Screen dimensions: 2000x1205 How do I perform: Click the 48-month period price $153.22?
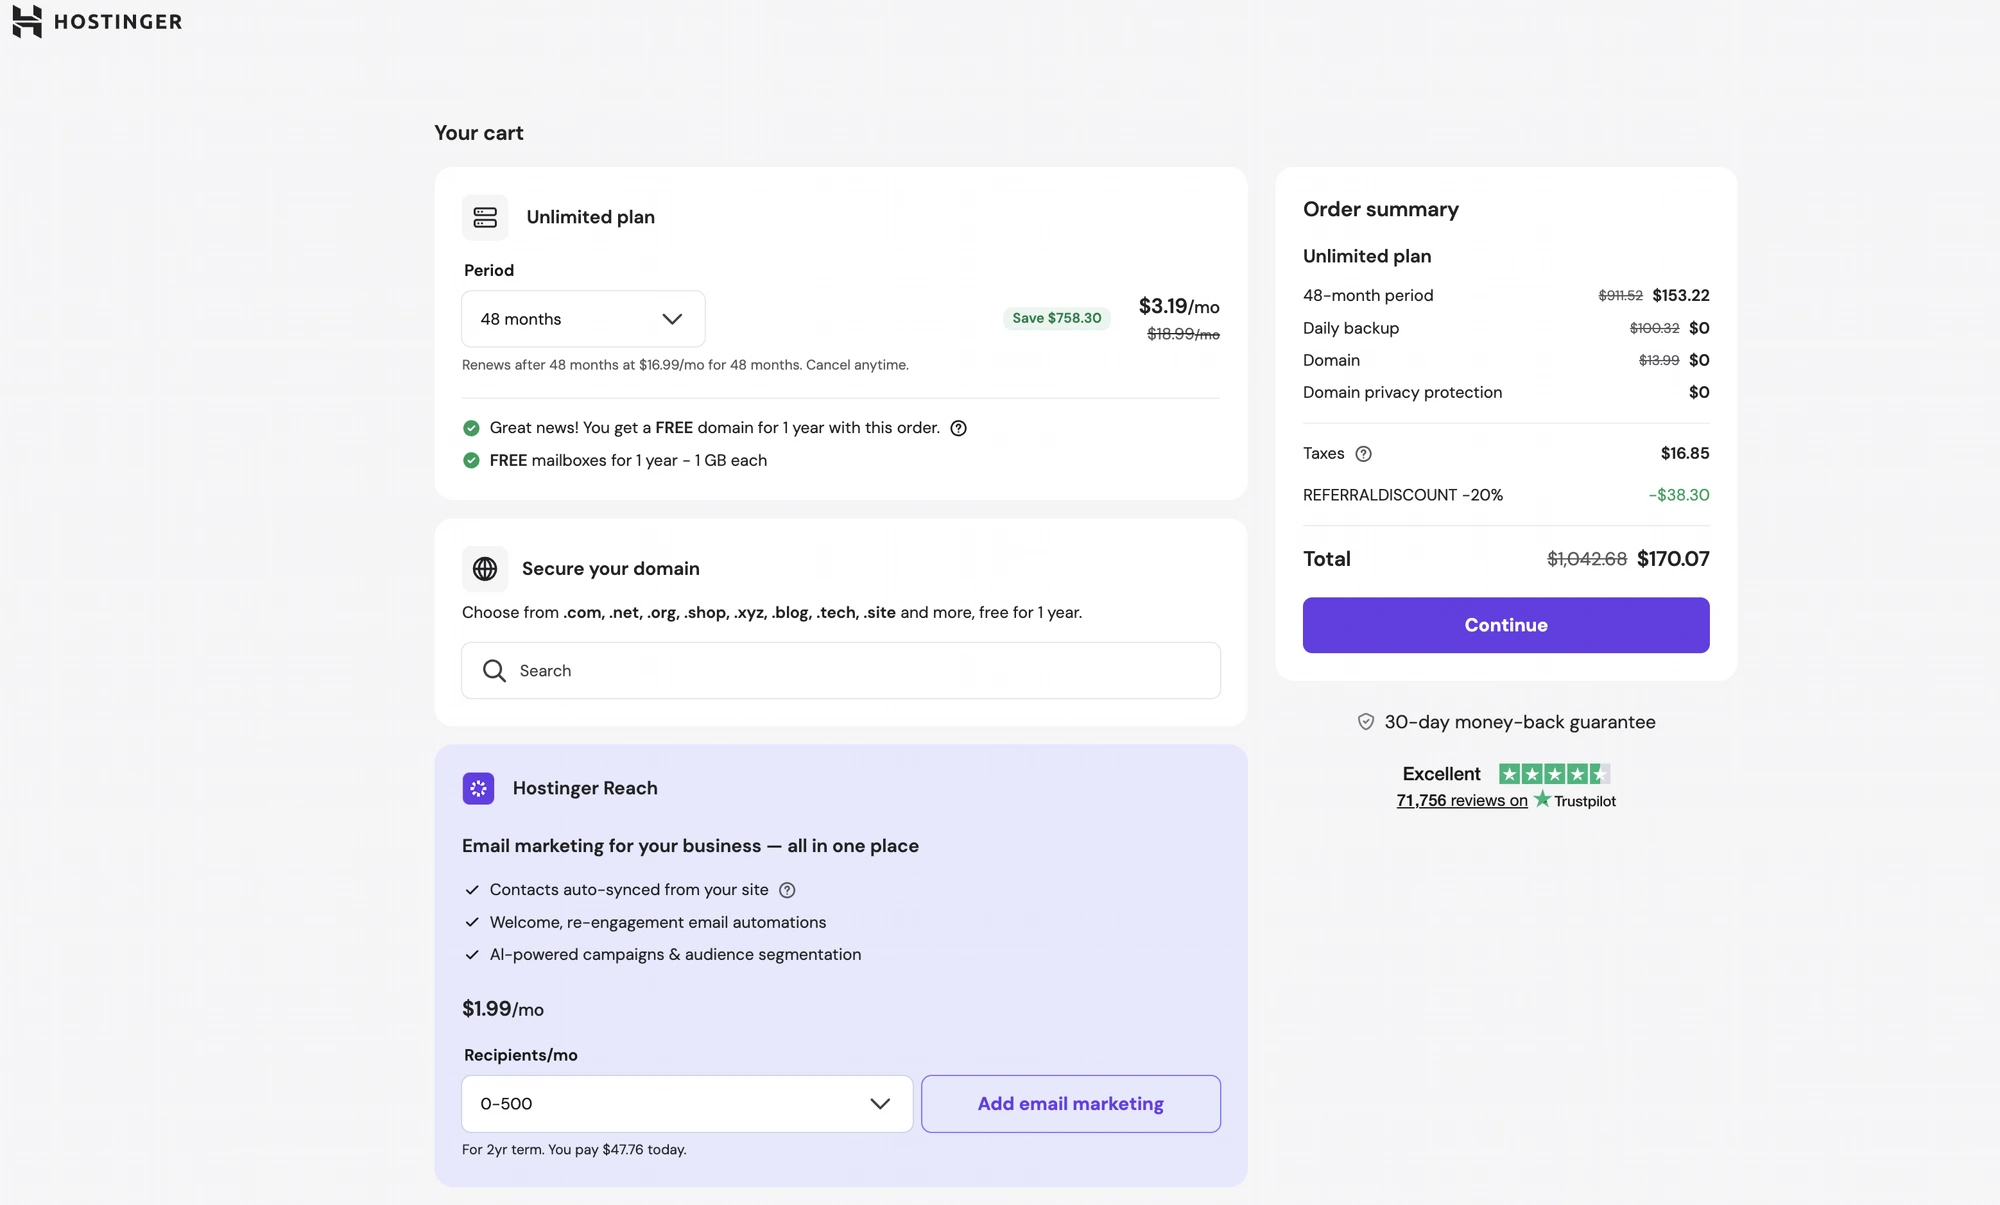coord(1681,295)
